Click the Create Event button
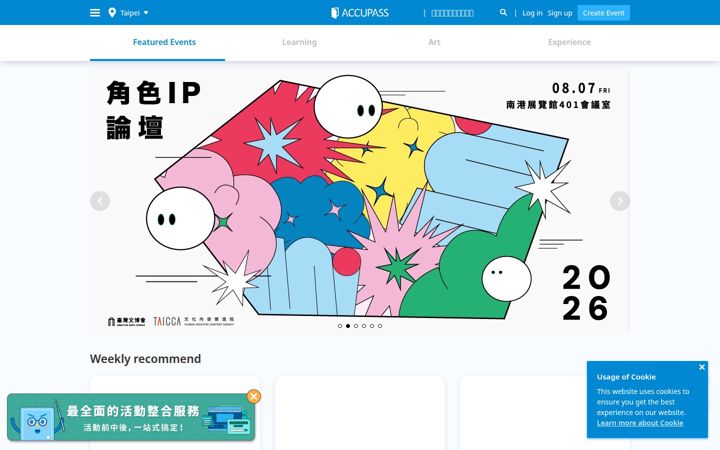Image resolution: width=720 pixels, height=450 pixels. [x=603, y=13]
